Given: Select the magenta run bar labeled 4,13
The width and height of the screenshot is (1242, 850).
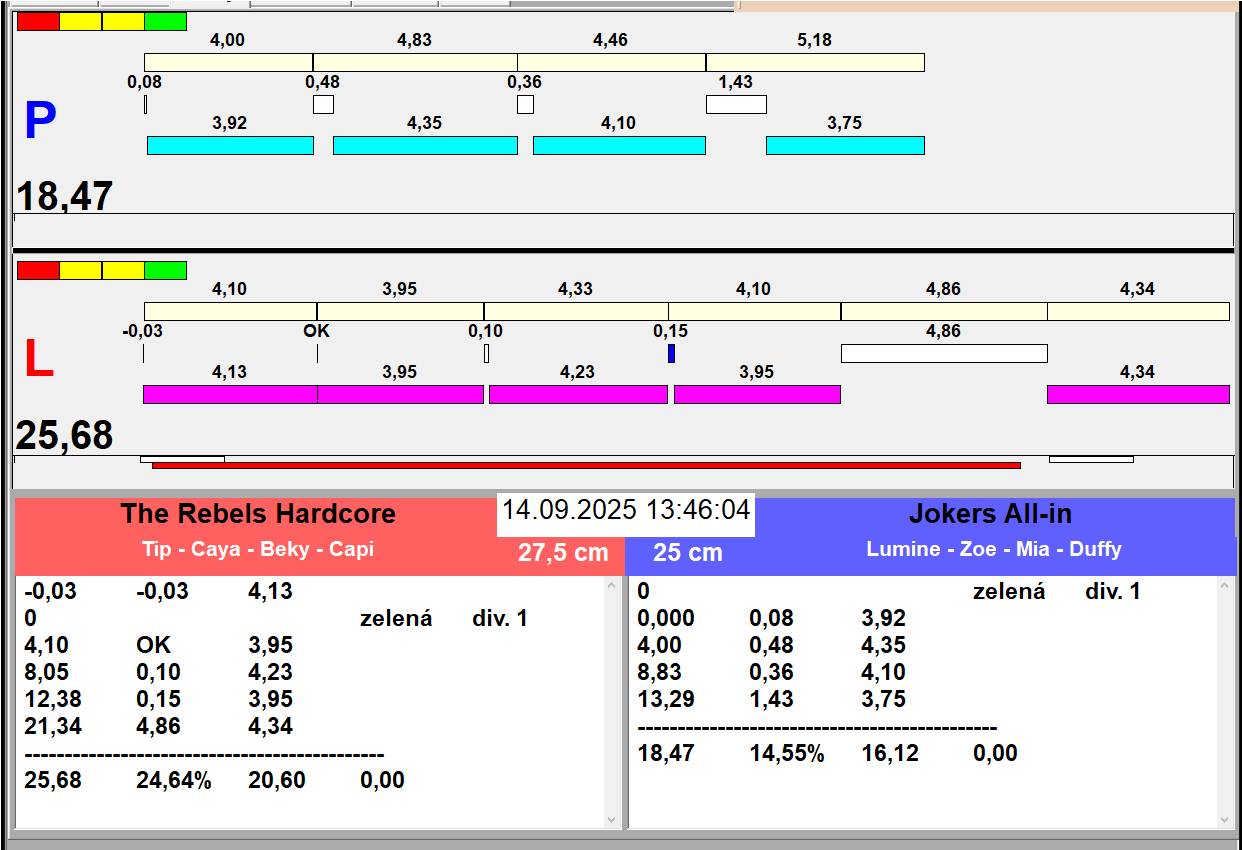Looking at the screenshot, I should tap(230, 394).
